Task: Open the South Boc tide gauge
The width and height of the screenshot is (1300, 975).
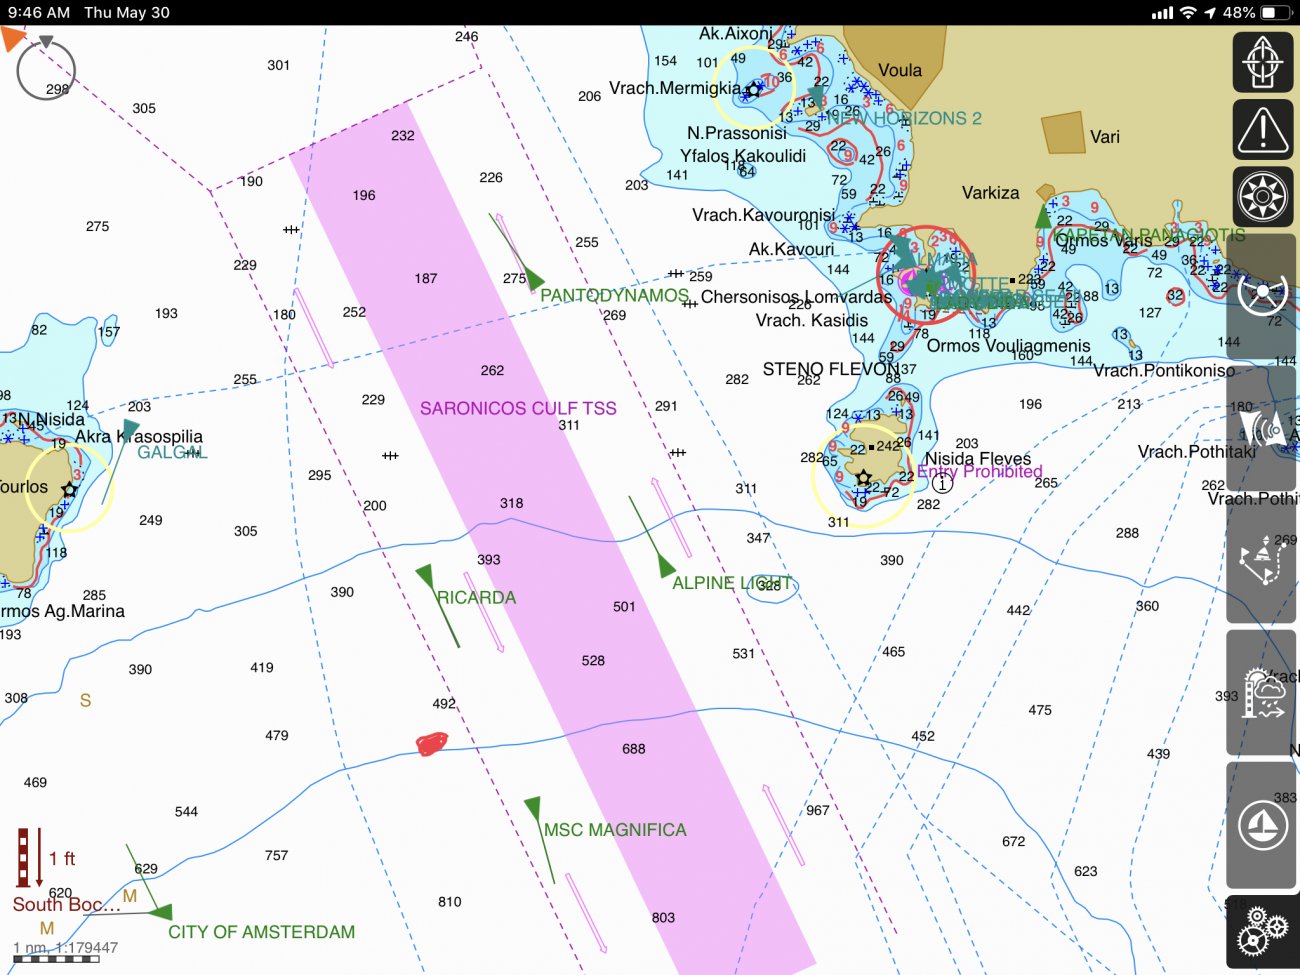Action: coord(30,858)
